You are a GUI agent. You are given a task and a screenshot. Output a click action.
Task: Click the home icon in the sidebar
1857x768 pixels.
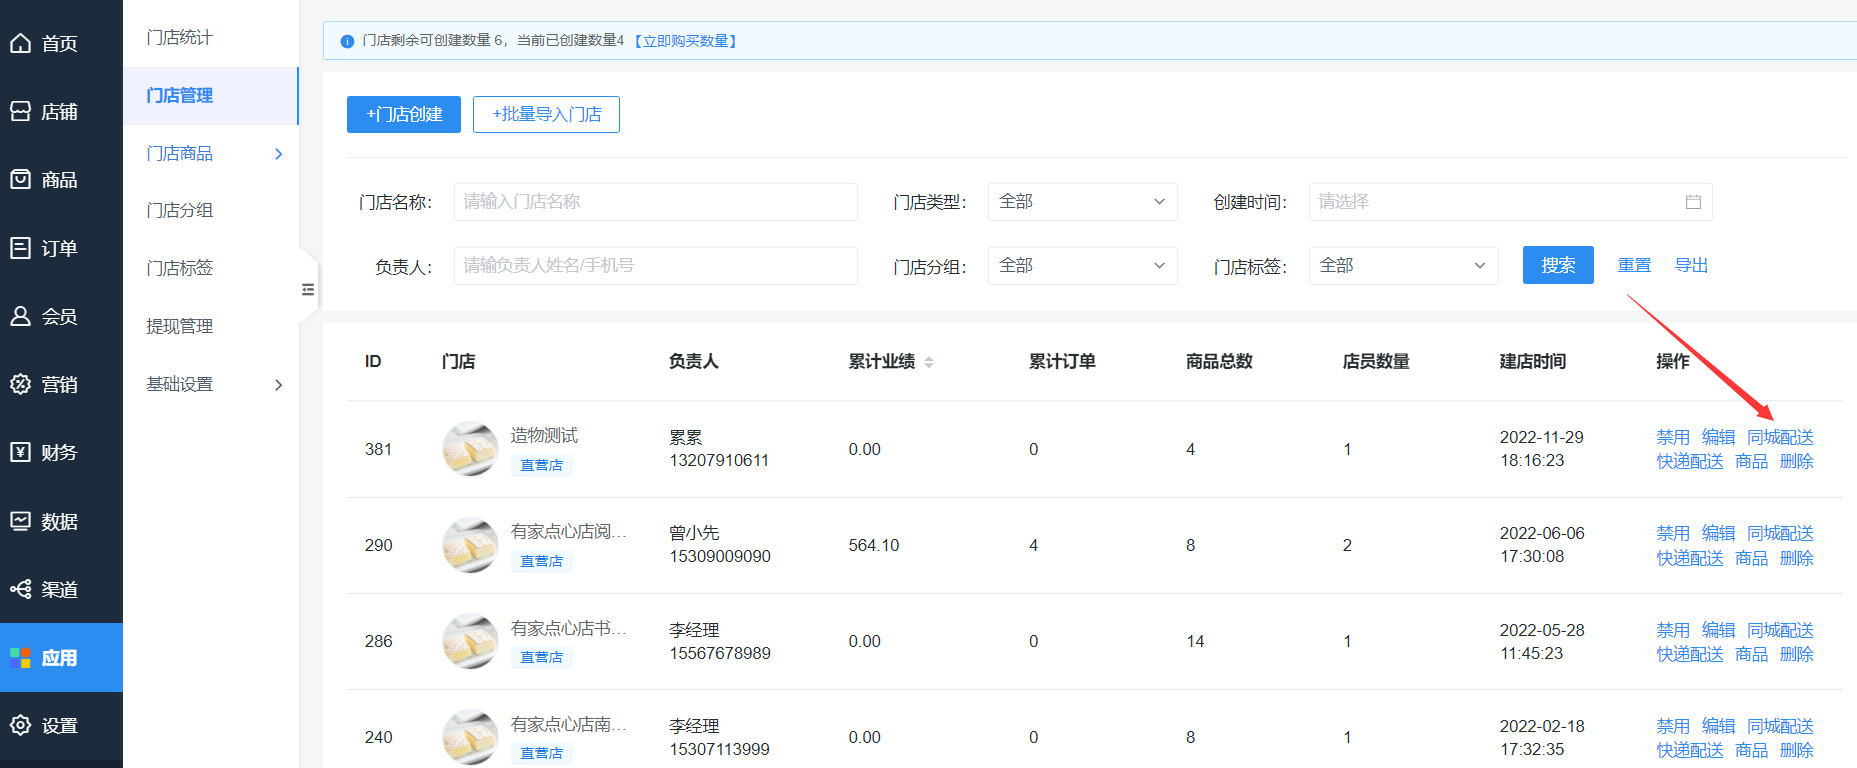21,43
